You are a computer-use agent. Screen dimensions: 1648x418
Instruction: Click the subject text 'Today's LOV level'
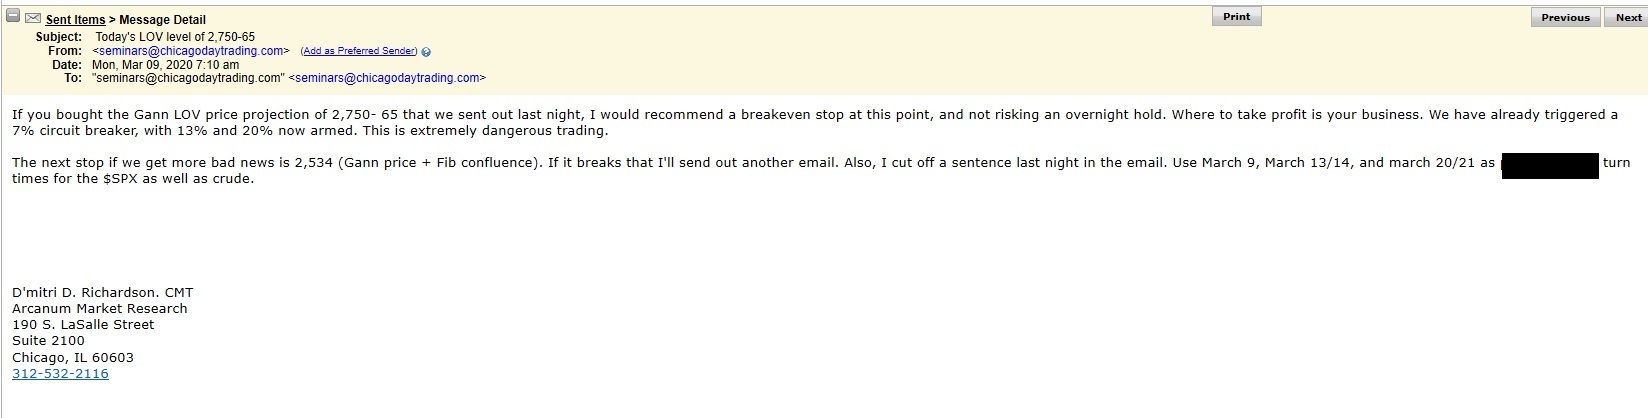pos(175,37)
